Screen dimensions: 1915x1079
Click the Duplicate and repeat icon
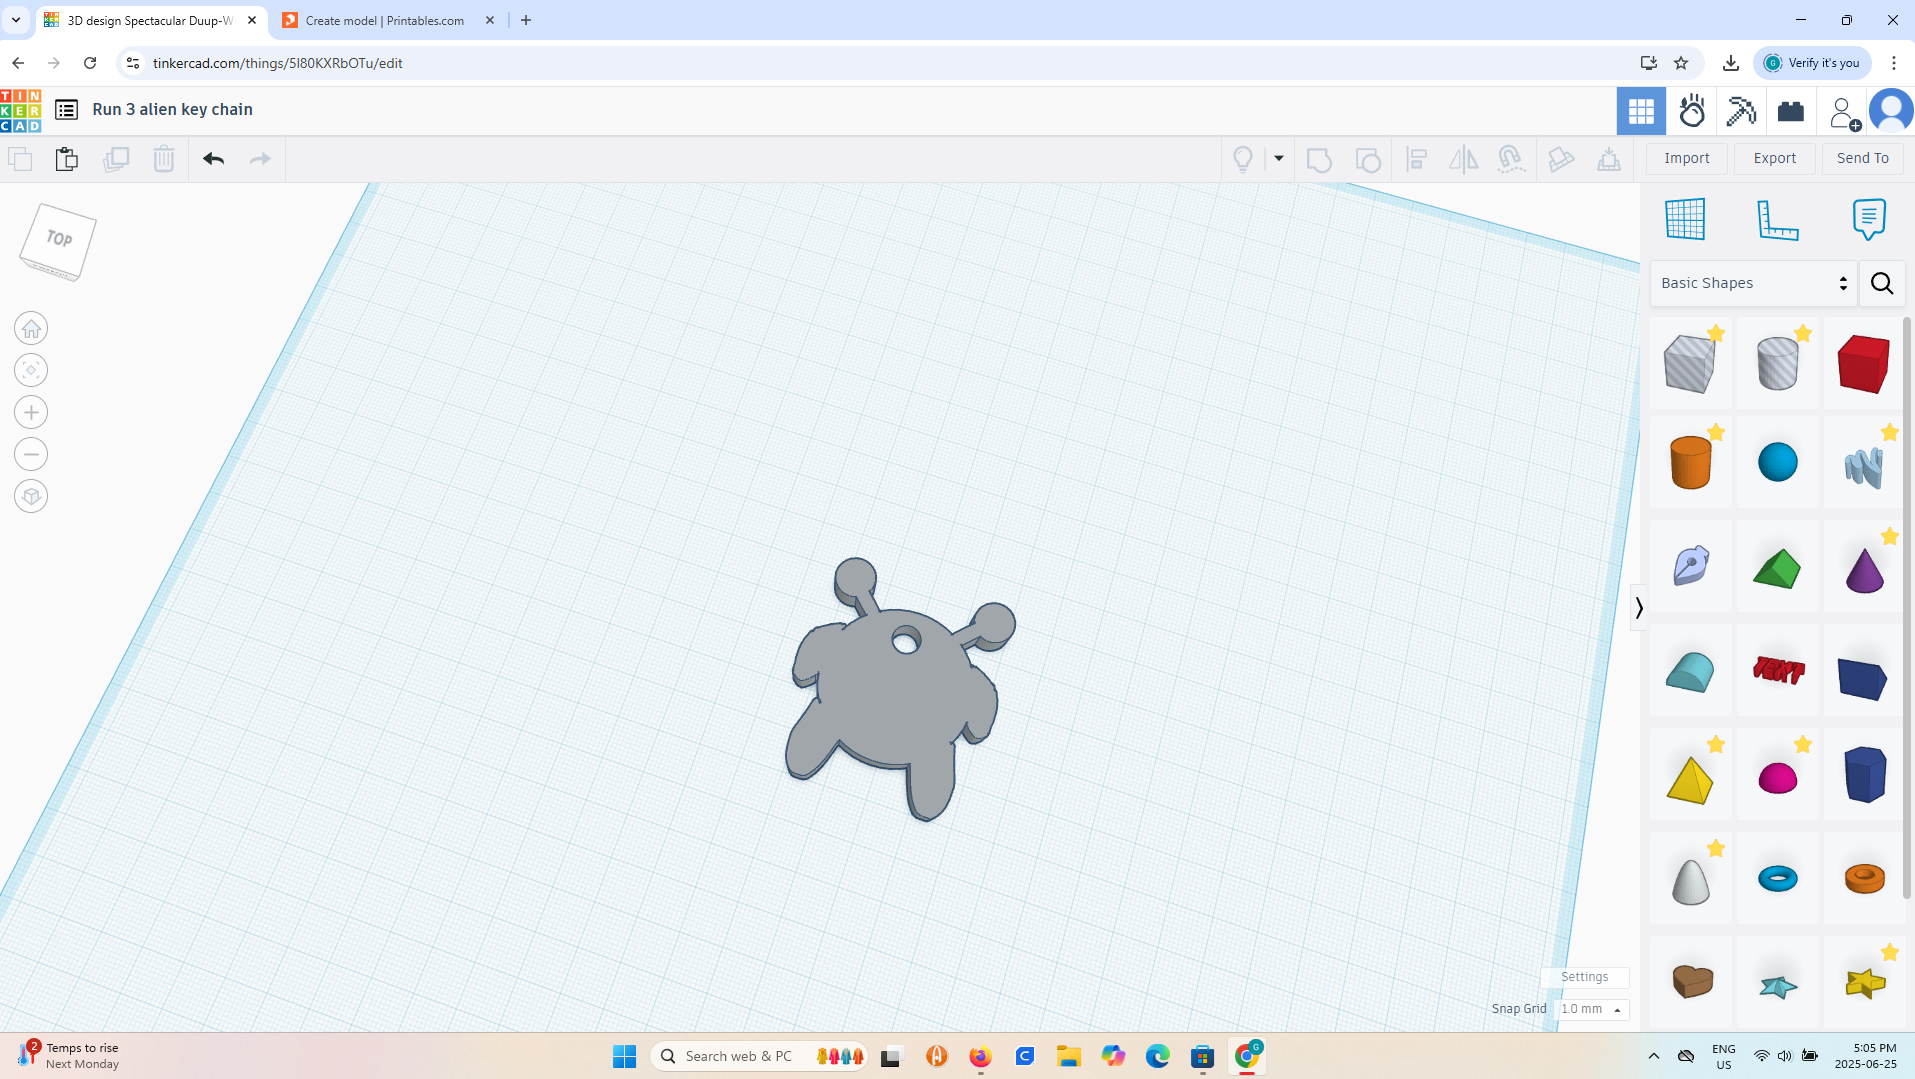116,159
